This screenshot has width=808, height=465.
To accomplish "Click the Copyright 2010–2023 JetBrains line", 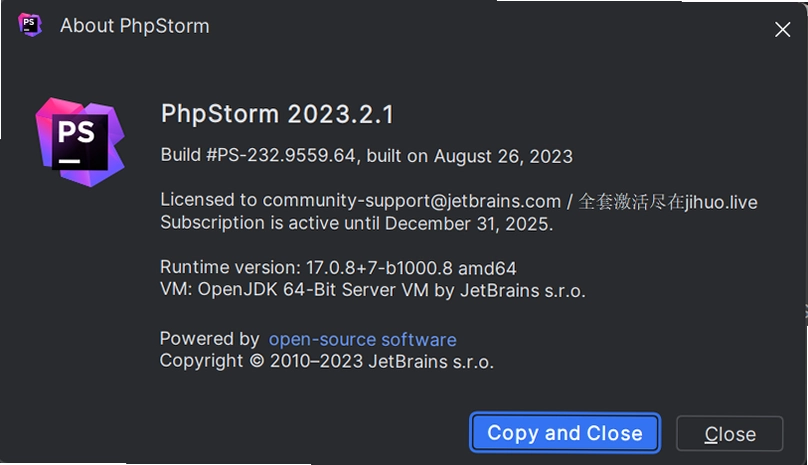I will click(327, 361).
